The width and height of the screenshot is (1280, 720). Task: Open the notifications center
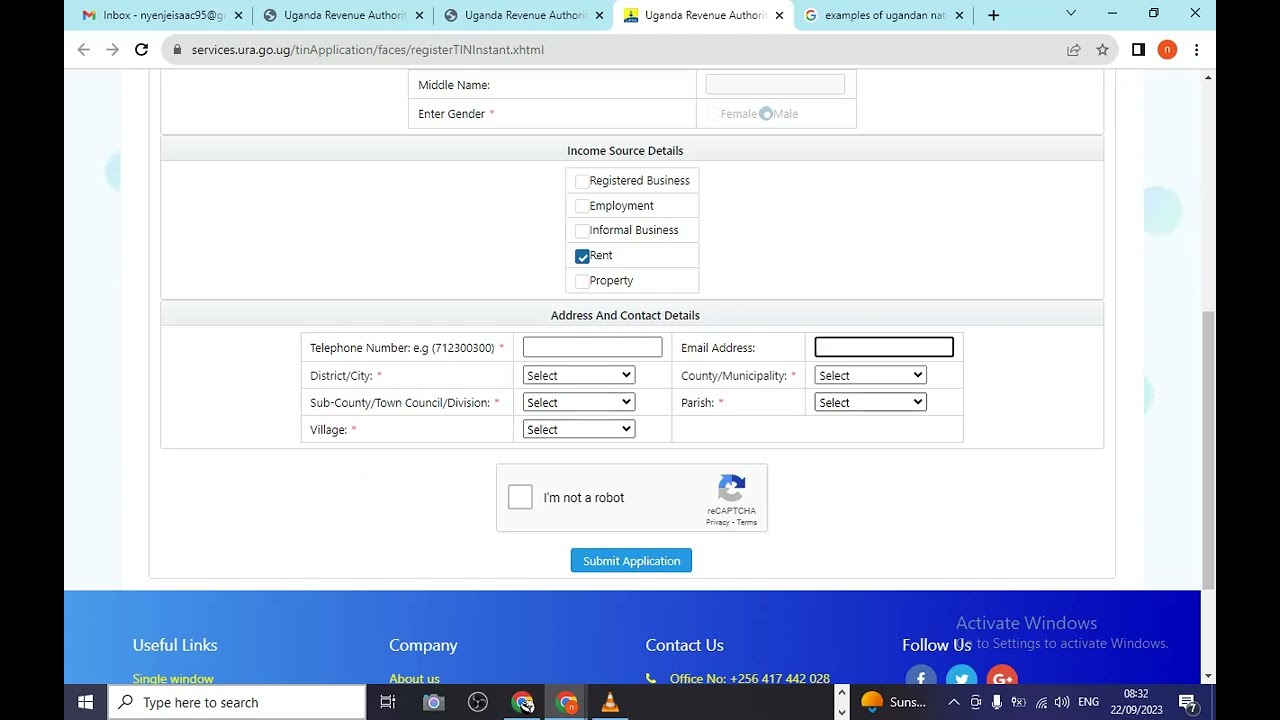pyautogui.click(x=1187, y=702)
